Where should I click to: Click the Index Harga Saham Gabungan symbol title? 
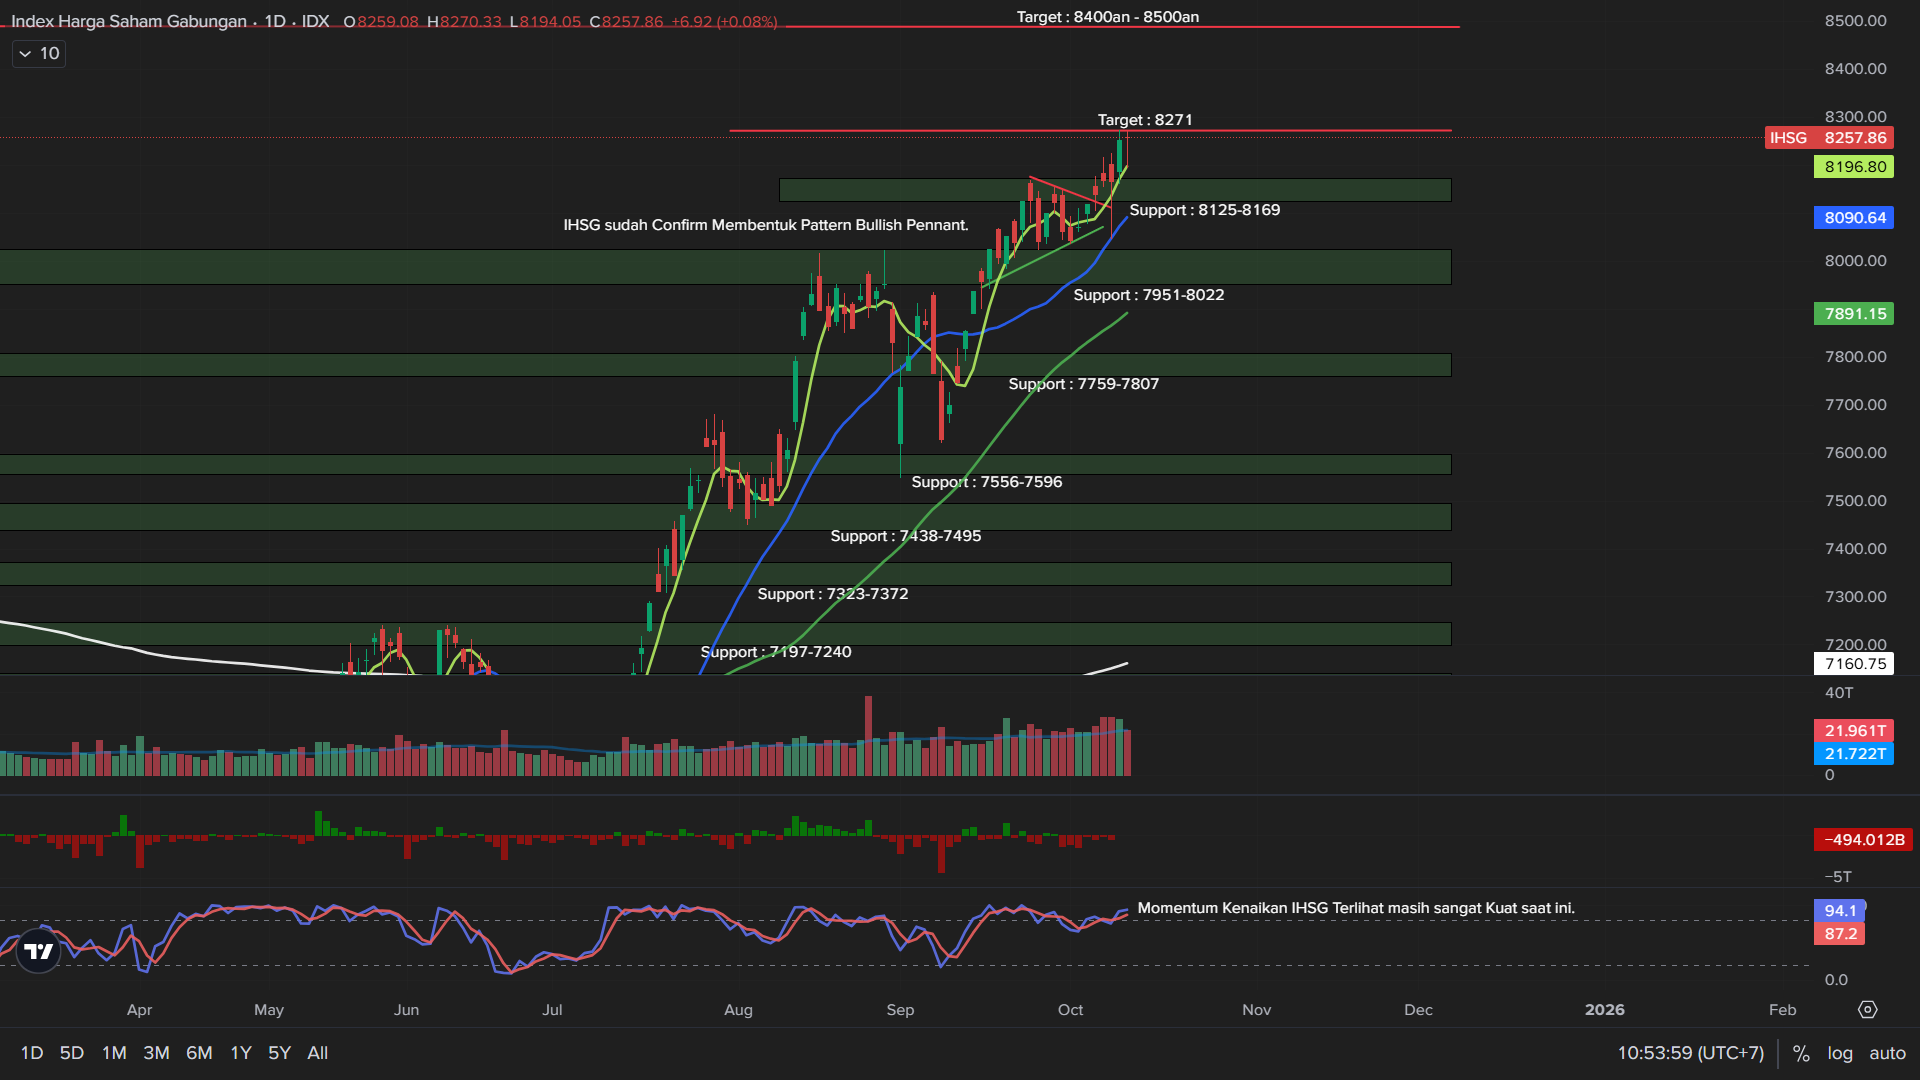pyautogui.click(x=128, y=21)
